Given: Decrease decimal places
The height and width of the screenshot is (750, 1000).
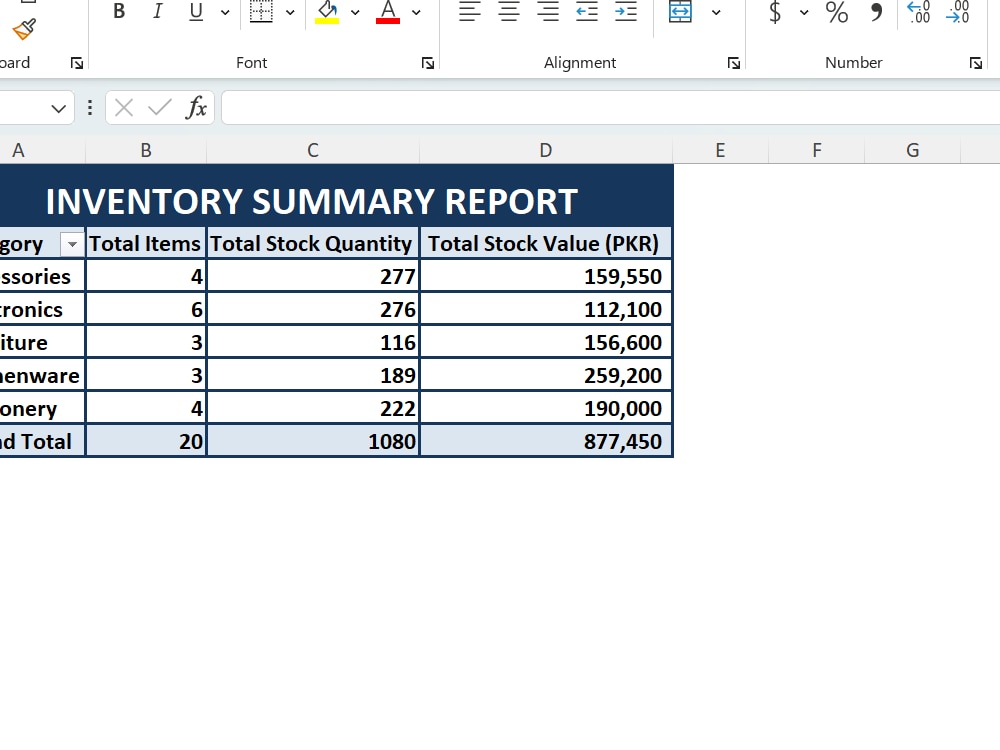Looking at the screenshot, I should tap(957, 11).
